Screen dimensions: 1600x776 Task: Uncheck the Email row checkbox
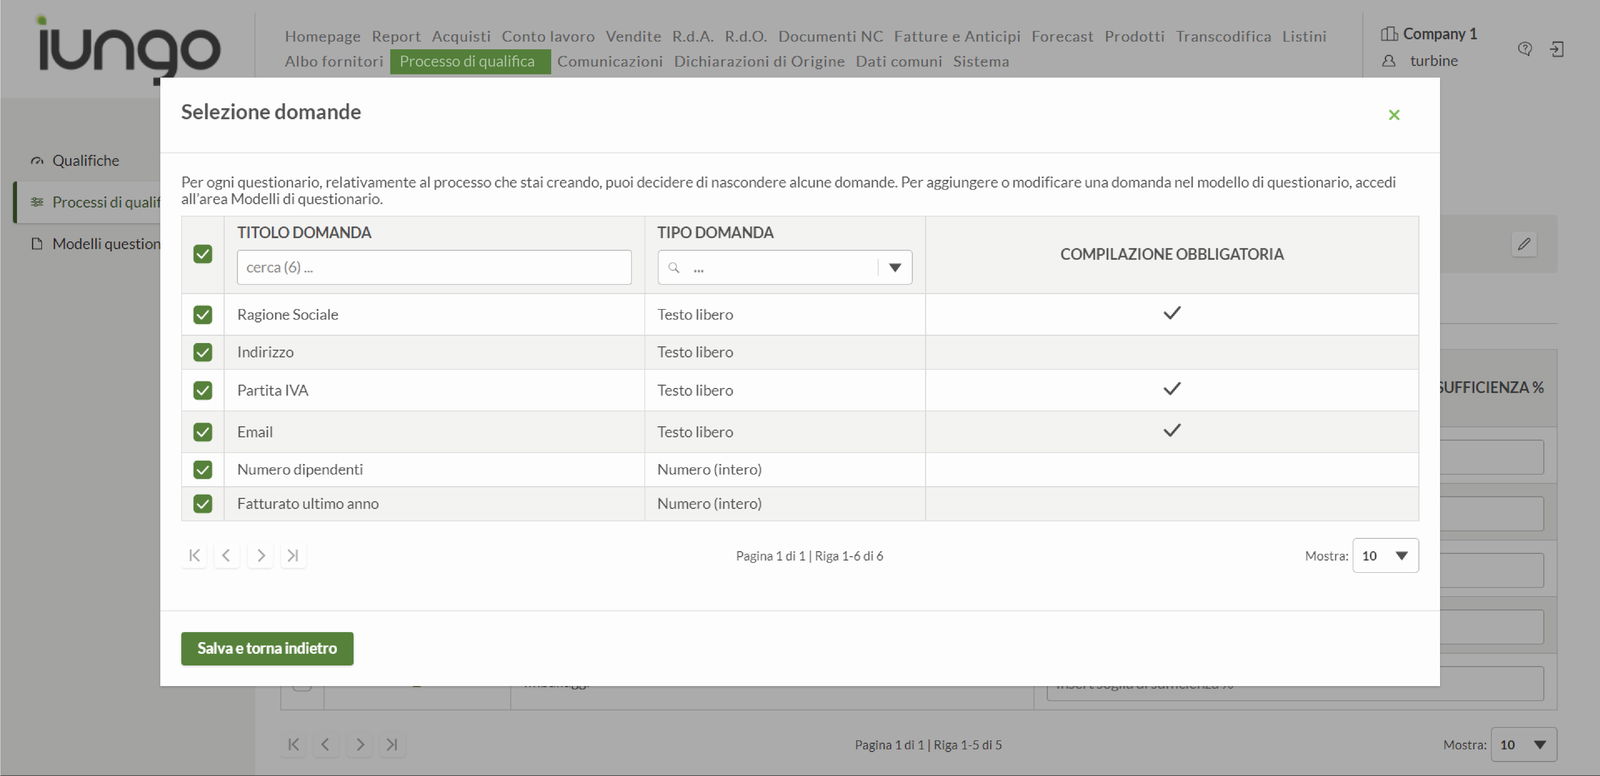tap(203, 432)
